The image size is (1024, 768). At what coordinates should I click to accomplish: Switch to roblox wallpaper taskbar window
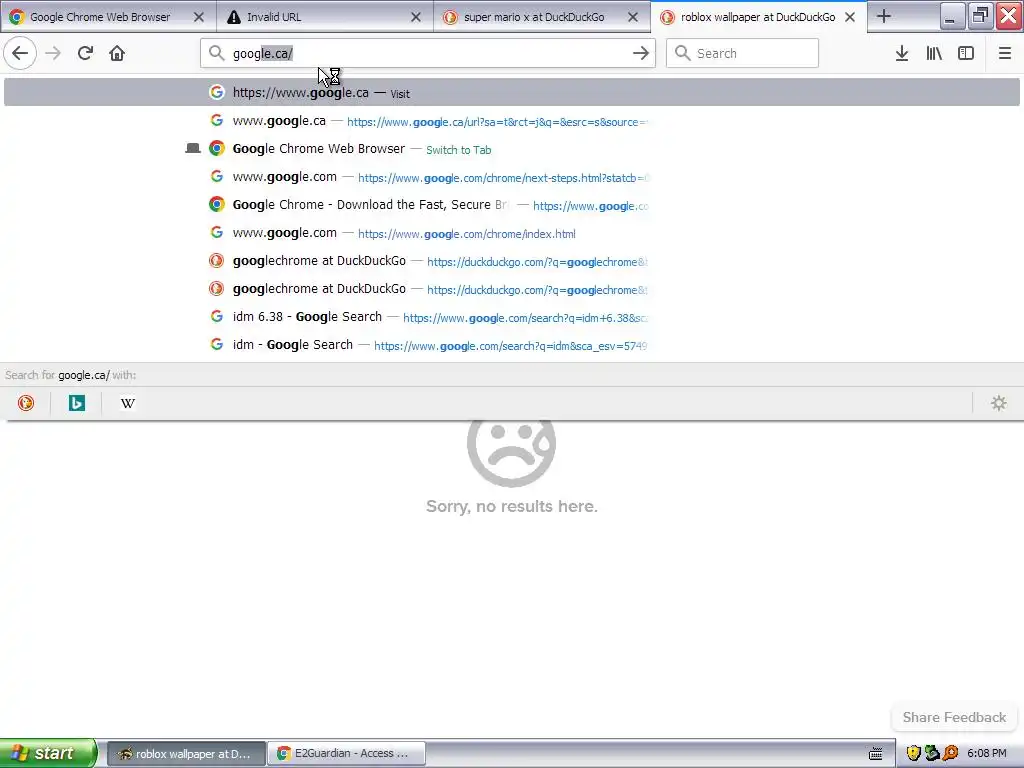coord(186,754)
